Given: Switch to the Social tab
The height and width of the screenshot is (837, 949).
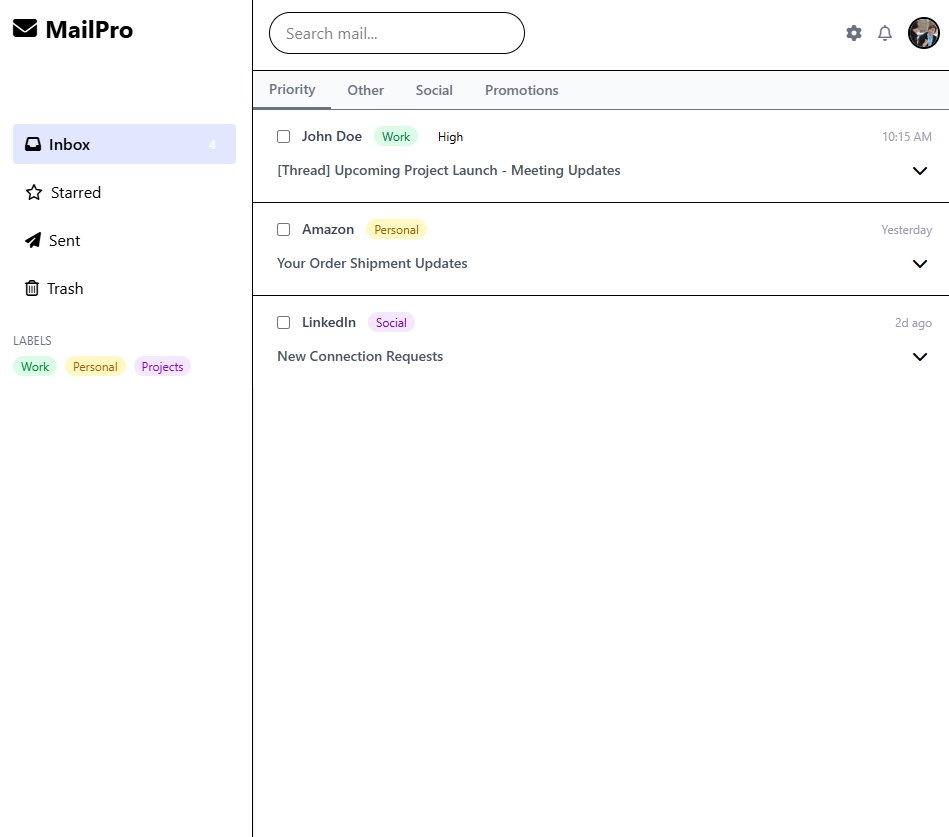Looking at the screenshot, I should coord(434,90).
